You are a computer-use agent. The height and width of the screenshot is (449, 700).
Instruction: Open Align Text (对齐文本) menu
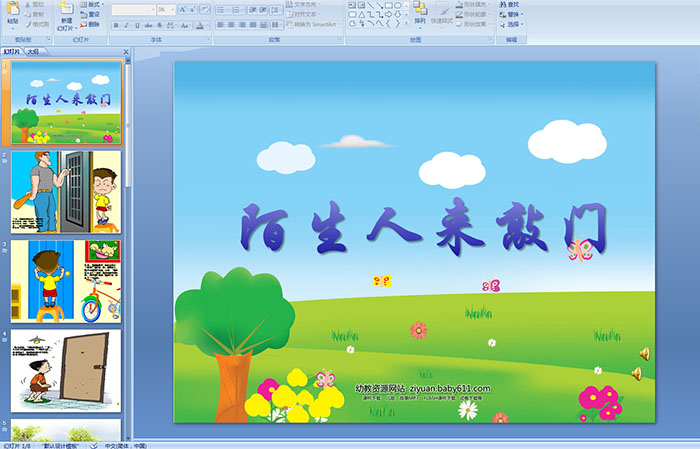pos(304,14)
